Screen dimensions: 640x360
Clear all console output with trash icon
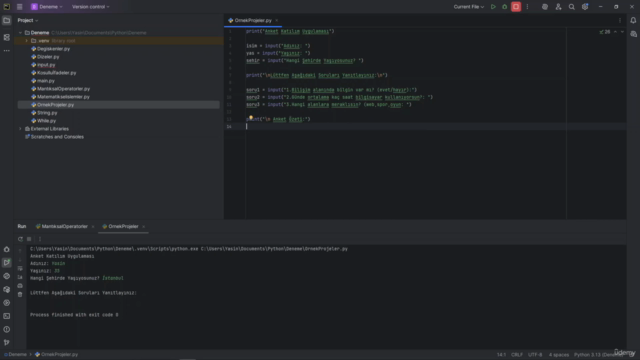[20, 294]
